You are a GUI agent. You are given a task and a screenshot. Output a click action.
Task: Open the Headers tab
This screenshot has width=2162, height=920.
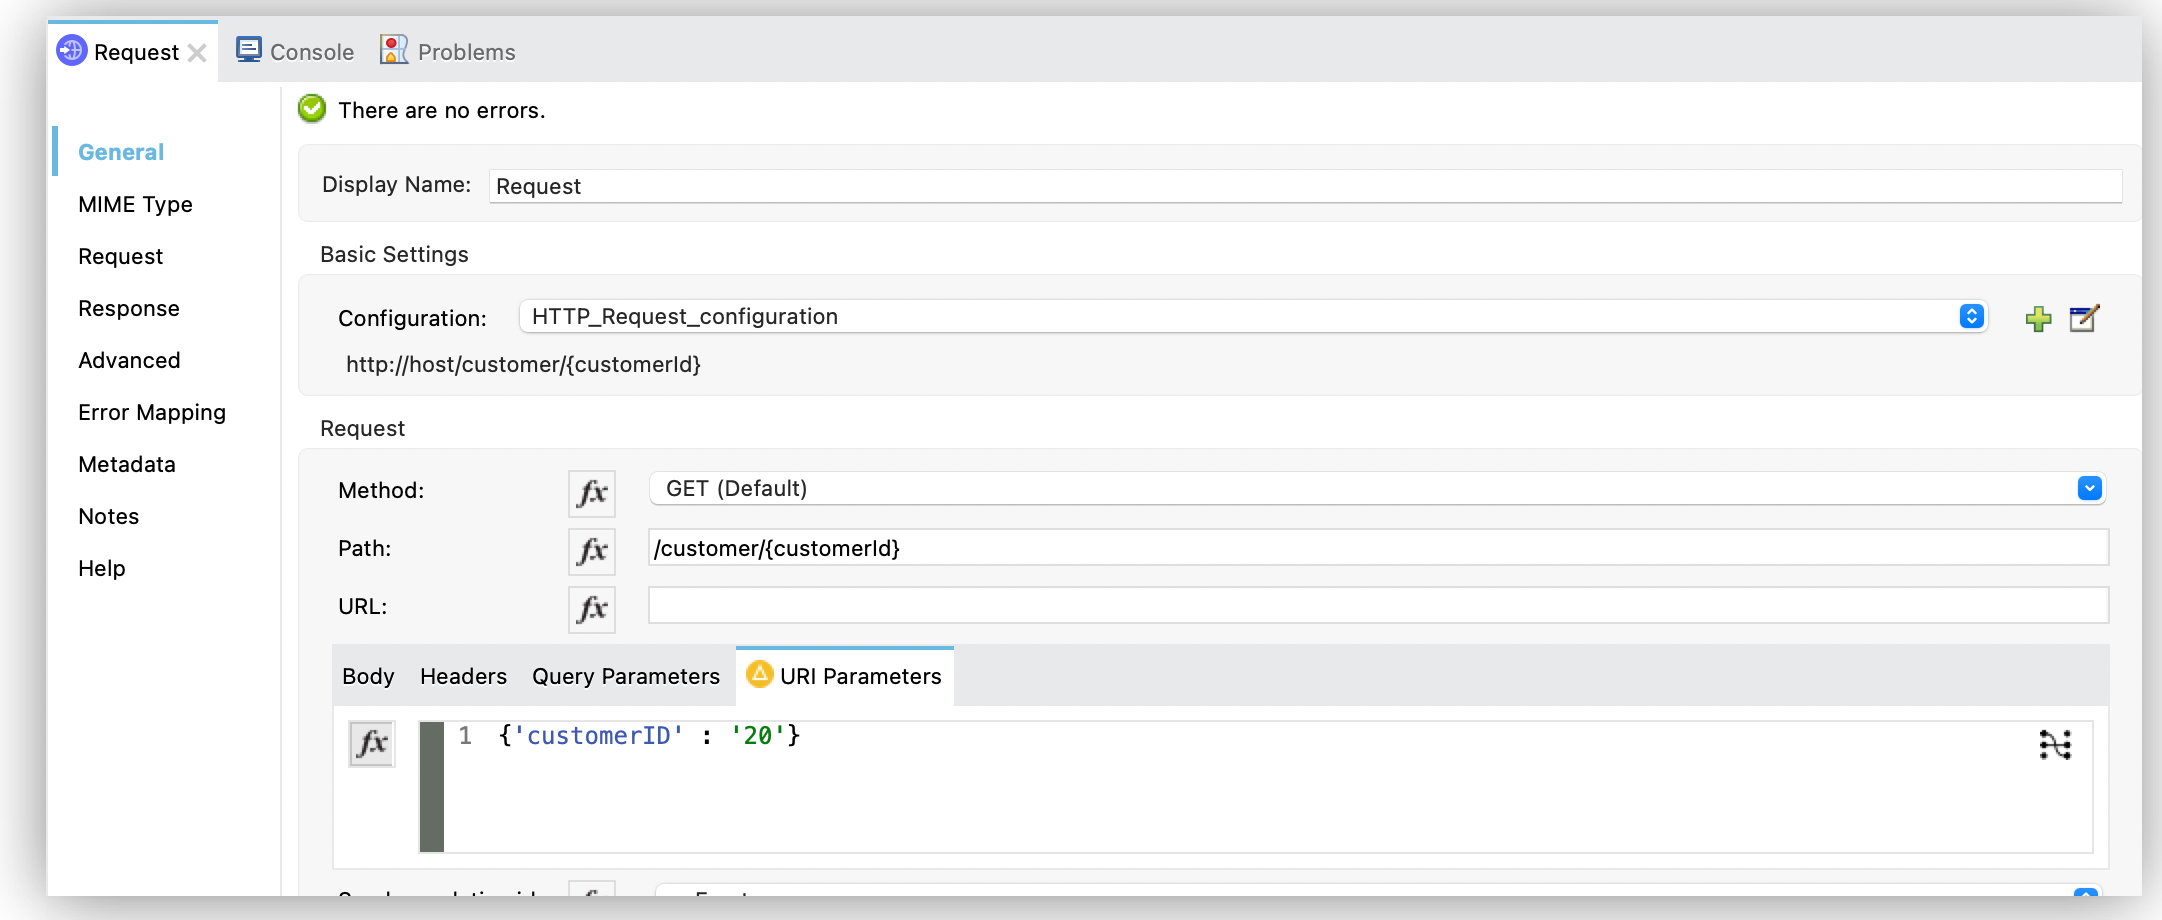point(463,677)
